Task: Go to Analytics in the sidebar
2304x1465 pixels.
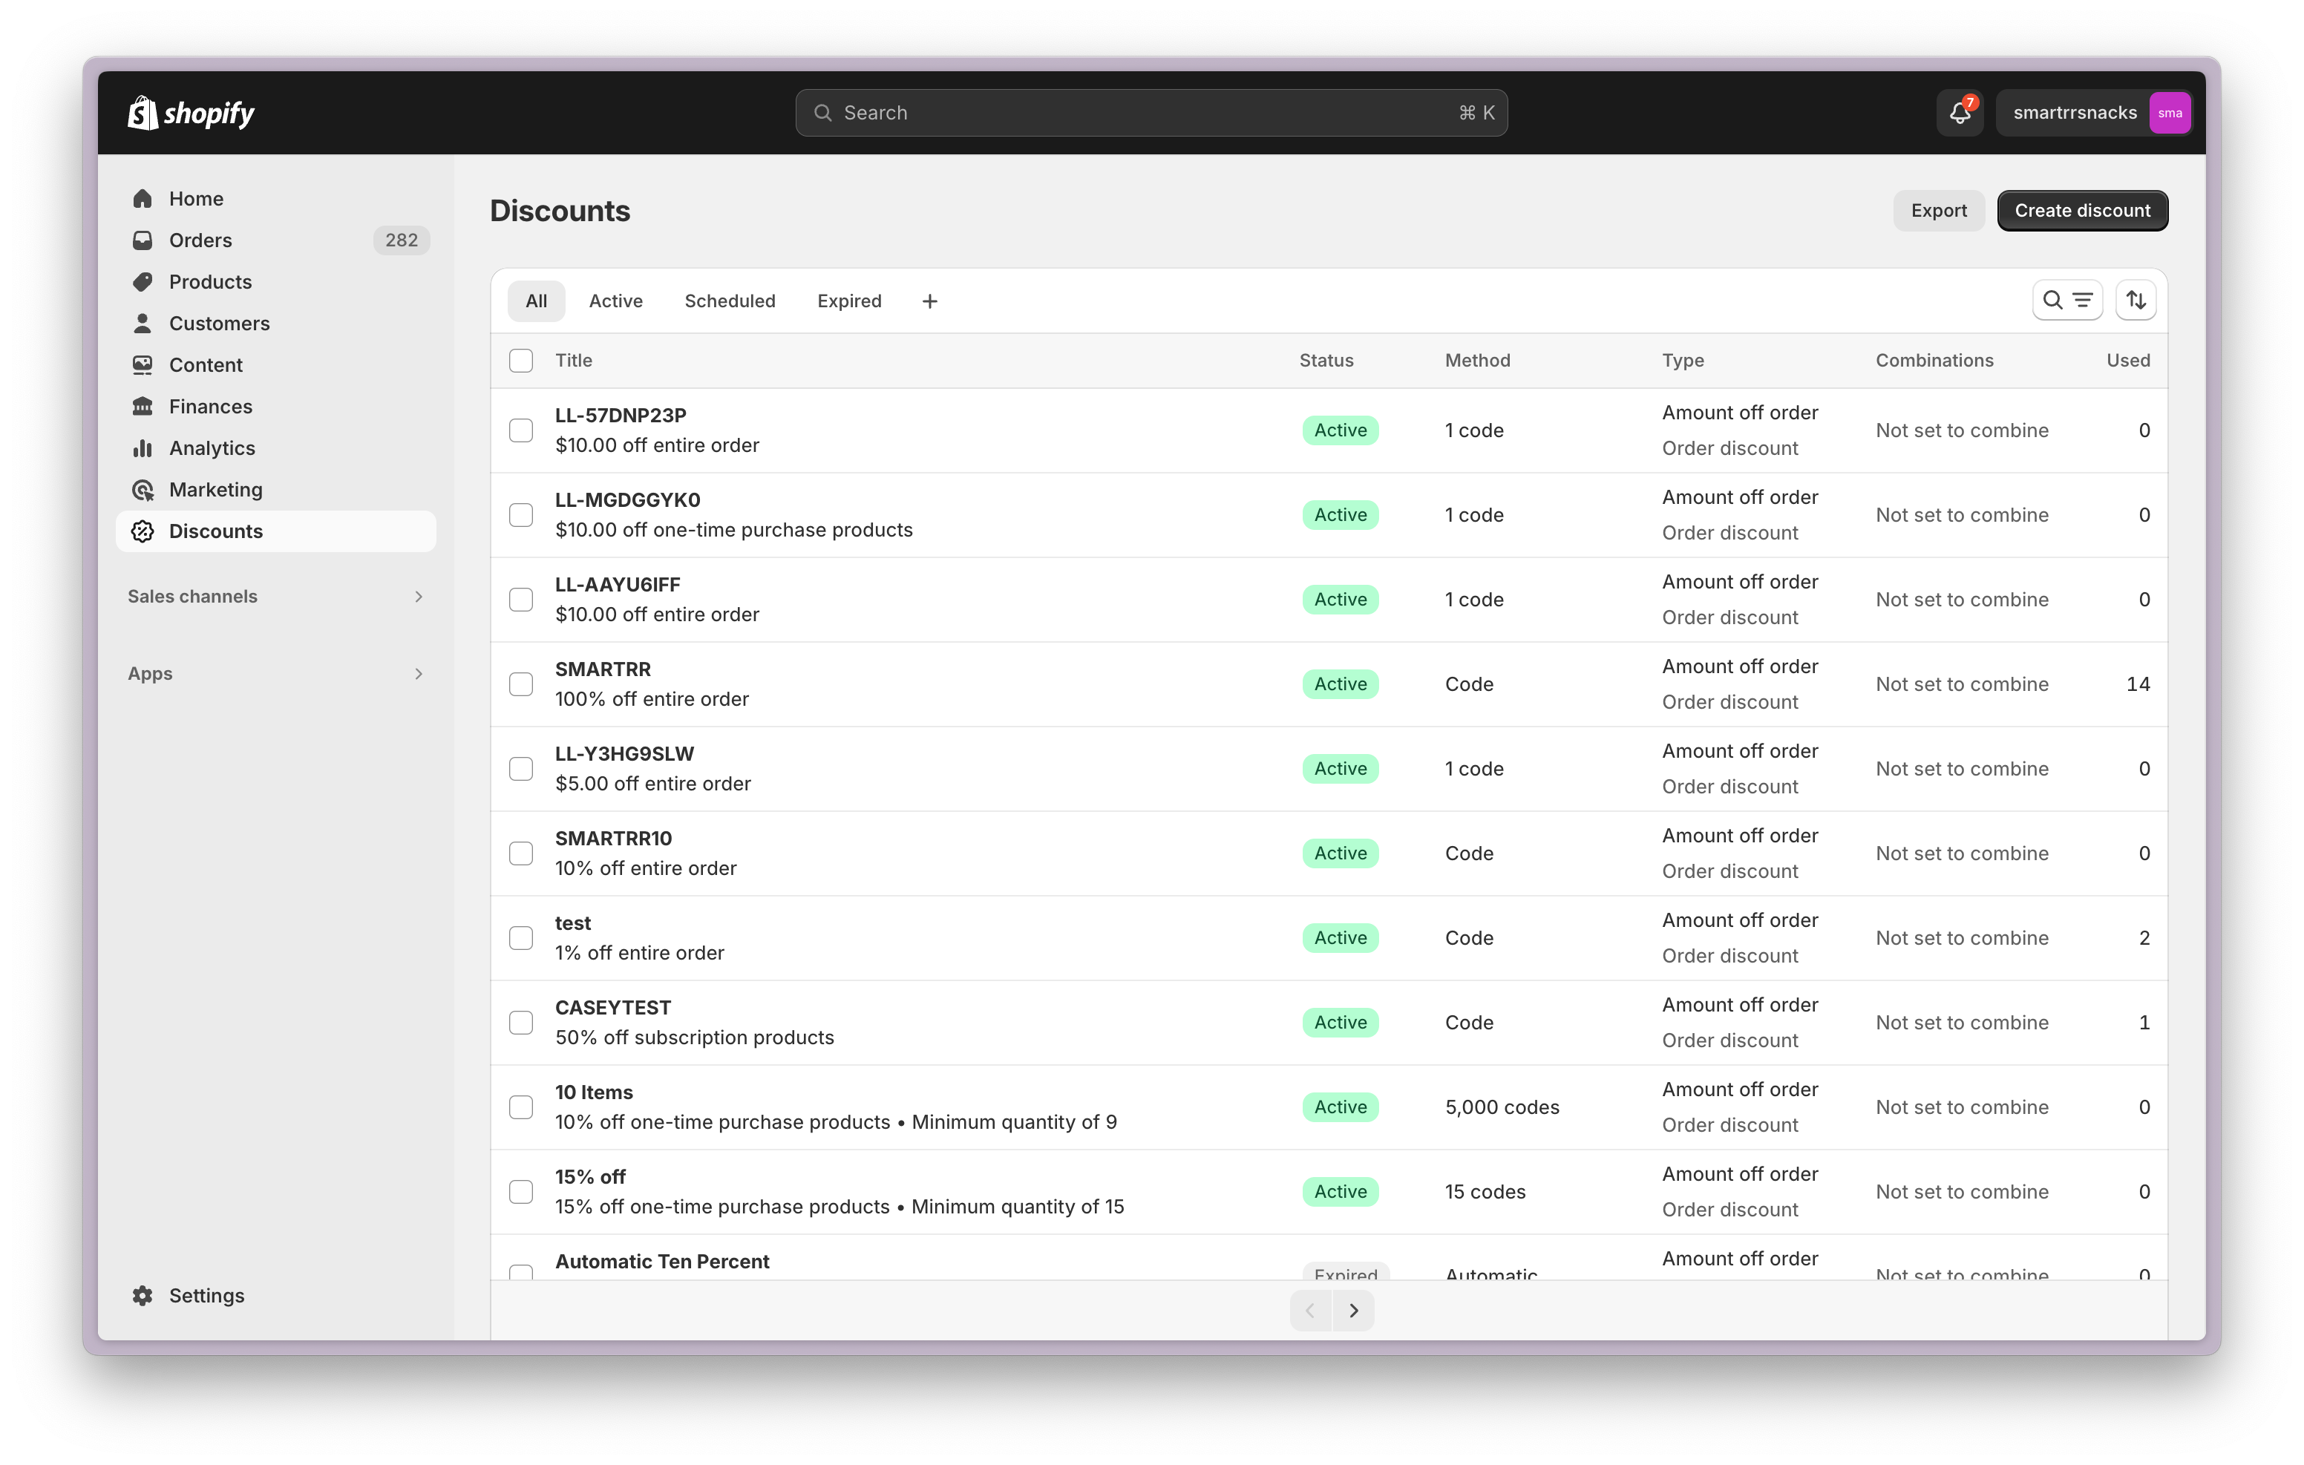Action: click(x=276, y=448)
